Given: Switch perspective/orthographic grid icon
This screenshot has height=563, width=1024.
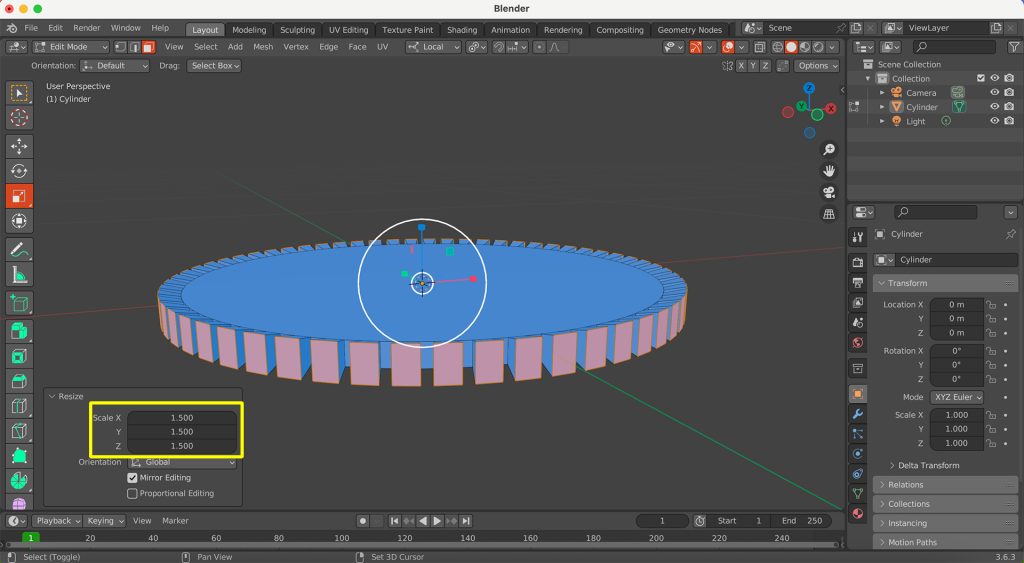Looking at the screenshot, I should [x=829, y=214].
